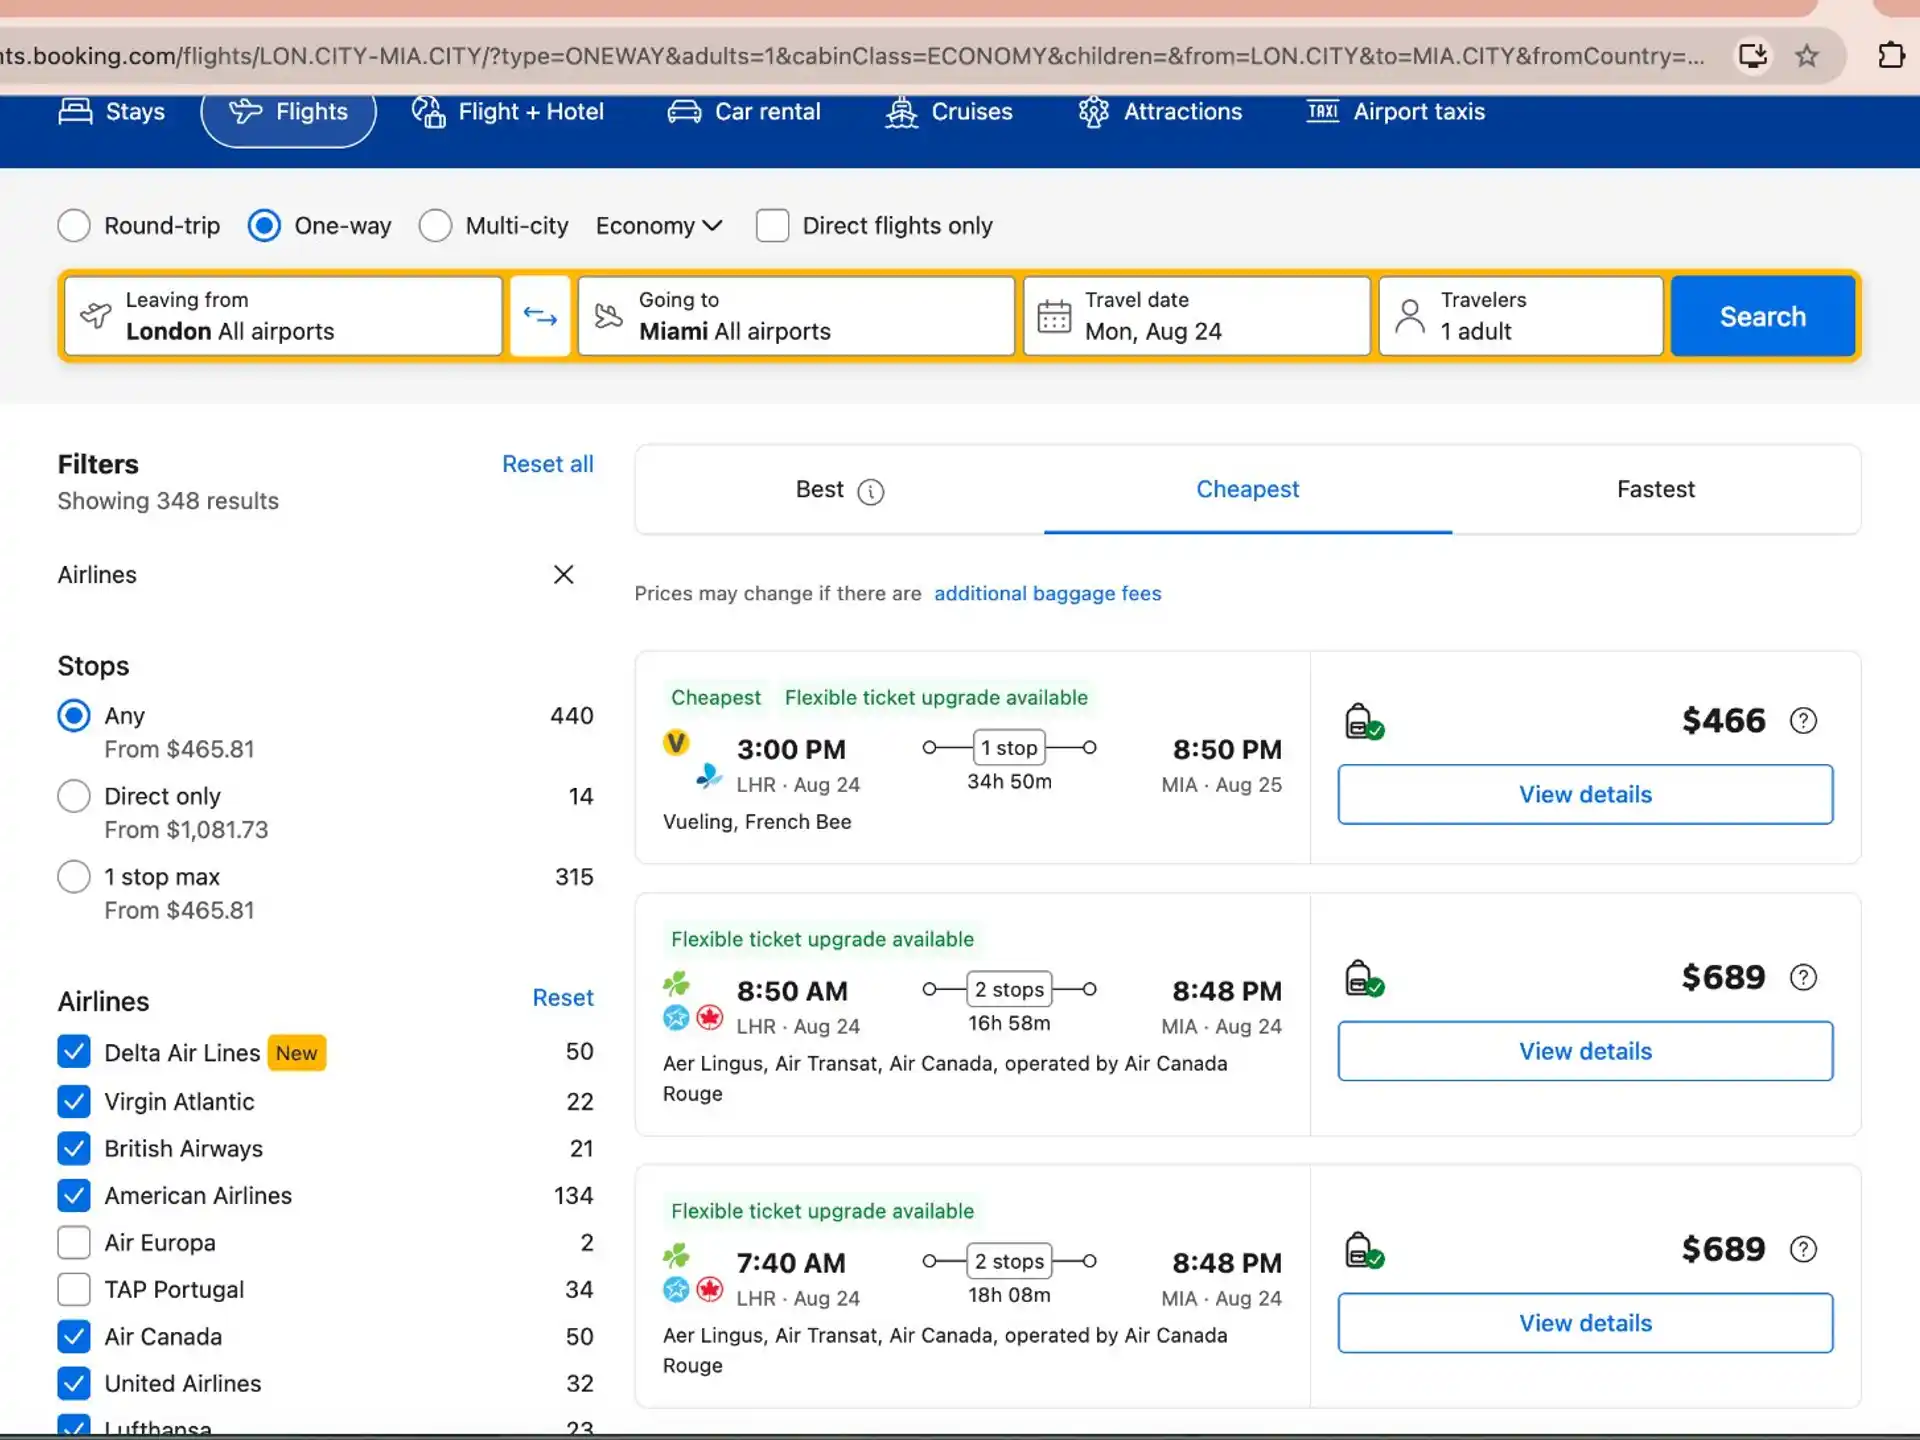
Task: Switch to the Fastest sorting tab
Action: tap(1656, 490)
